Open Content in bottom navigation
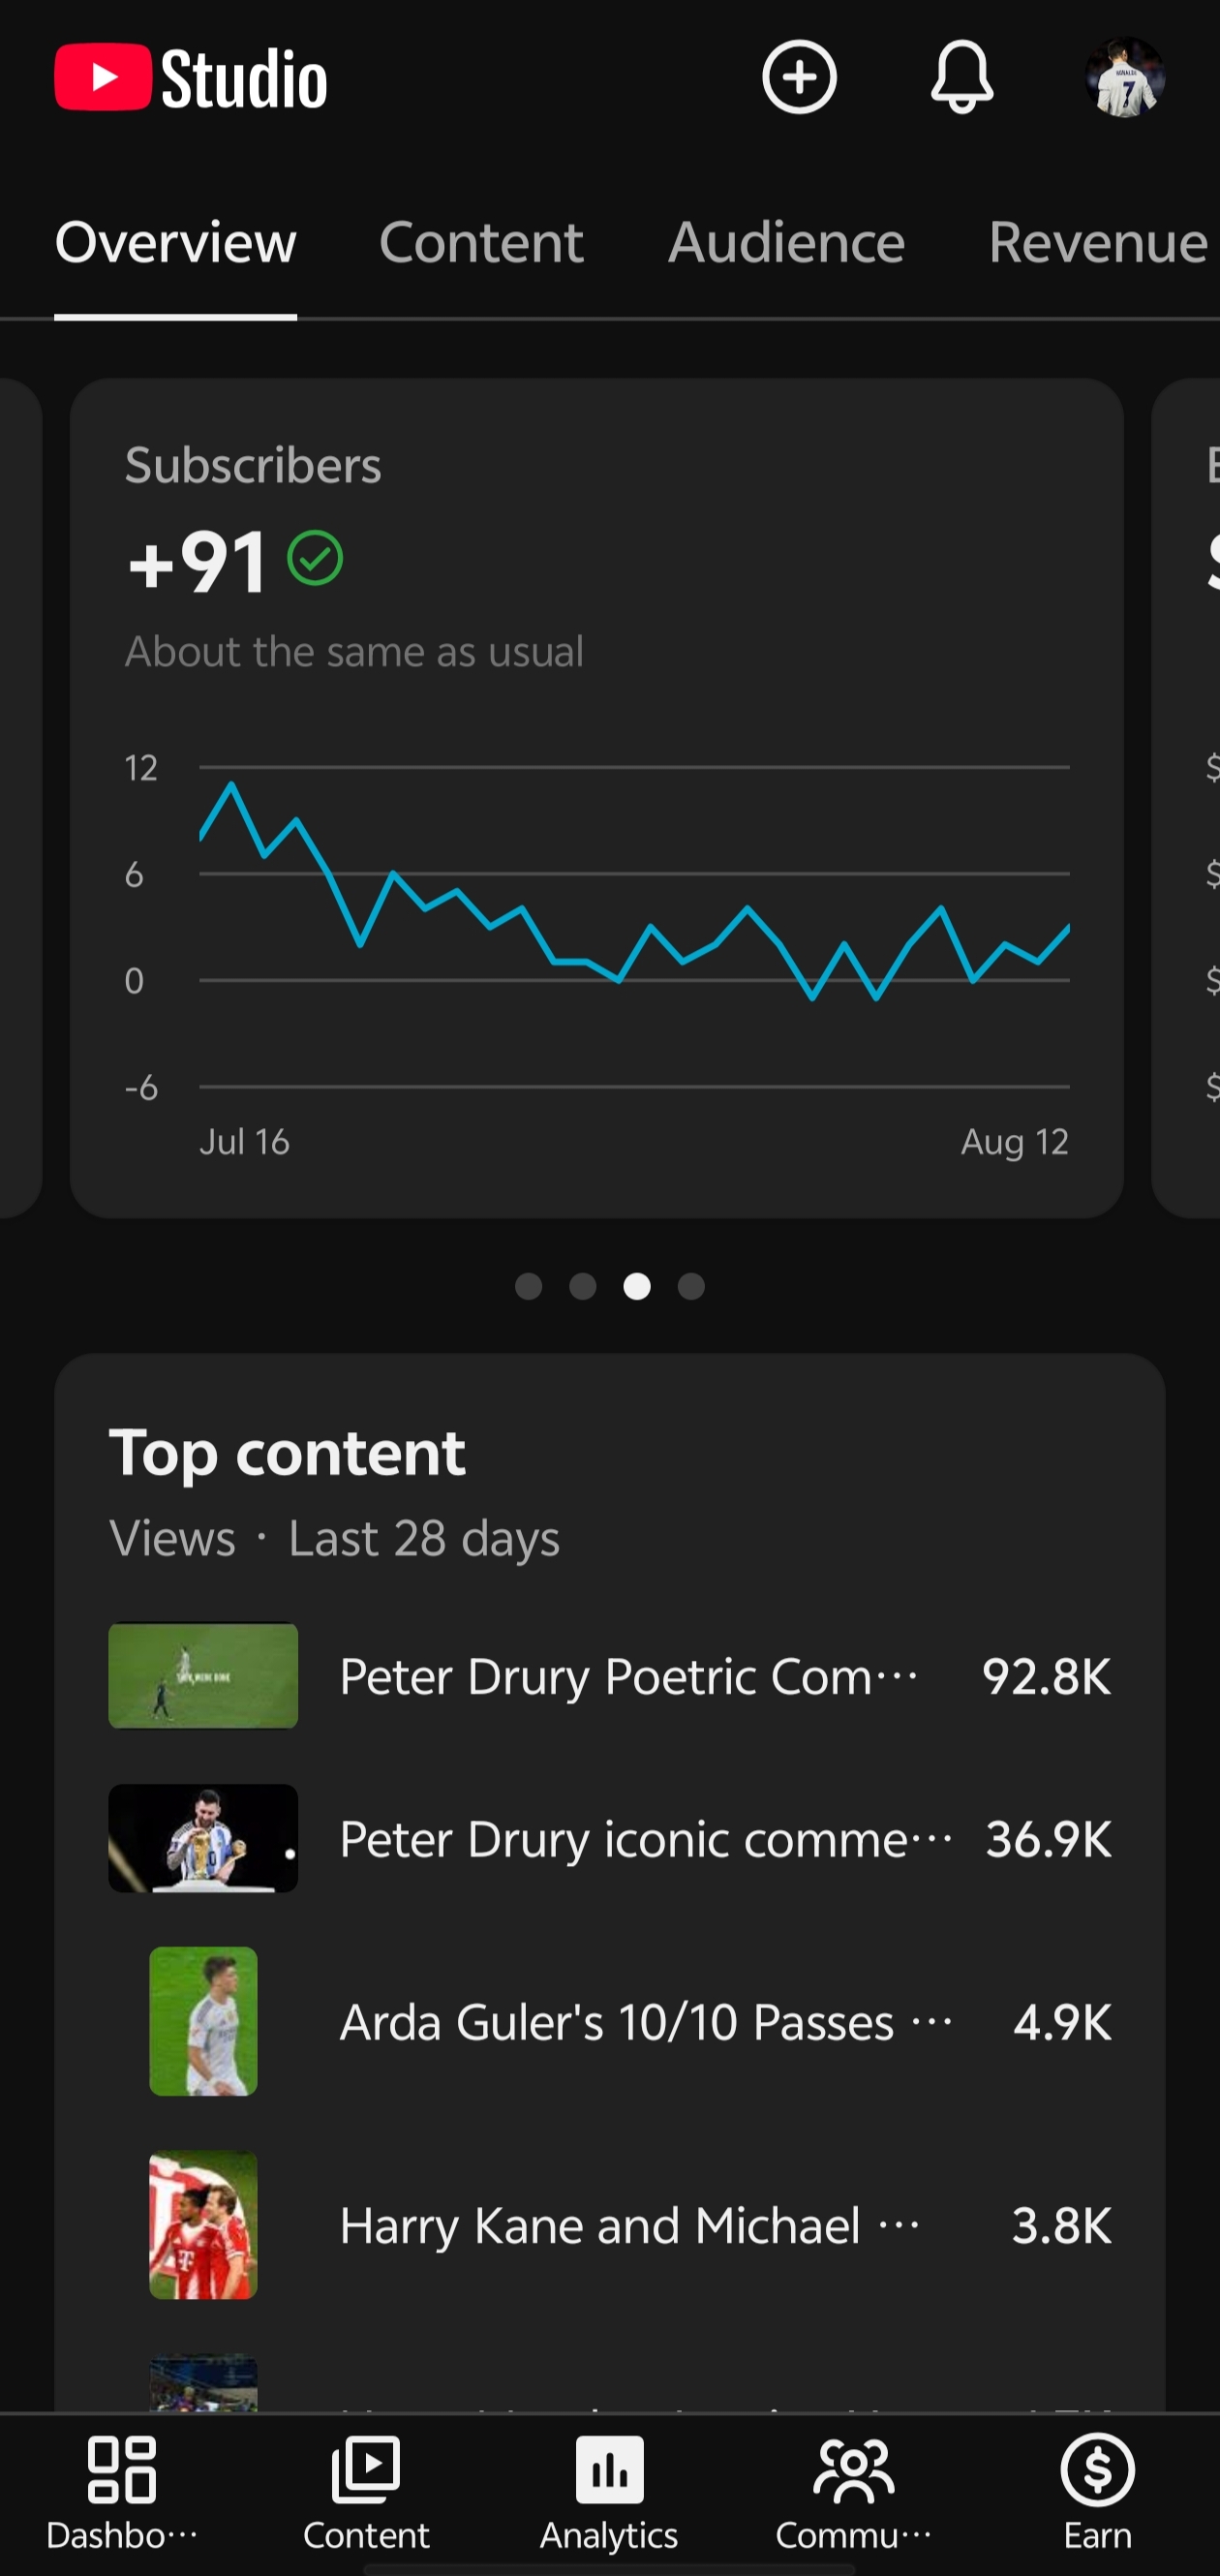This screenshot has width=1220, height=2576. [366, 2492]
